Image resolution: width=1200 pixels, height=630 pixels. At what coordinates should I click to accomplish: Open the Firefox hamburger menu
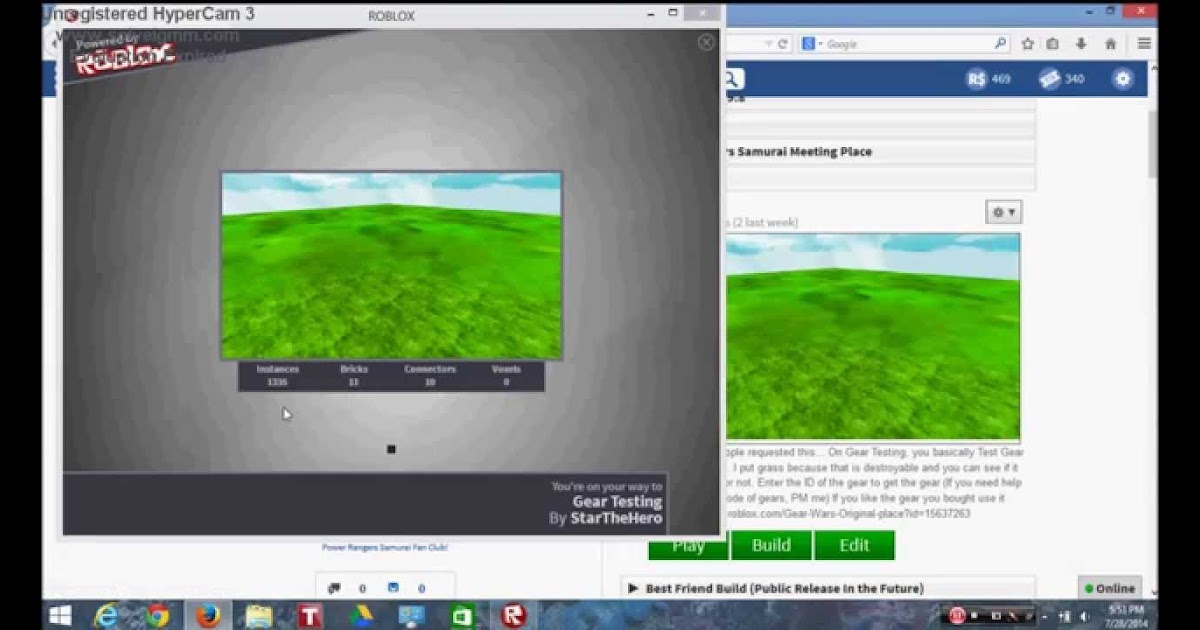pyautogui.click(x=1144, y=44)
